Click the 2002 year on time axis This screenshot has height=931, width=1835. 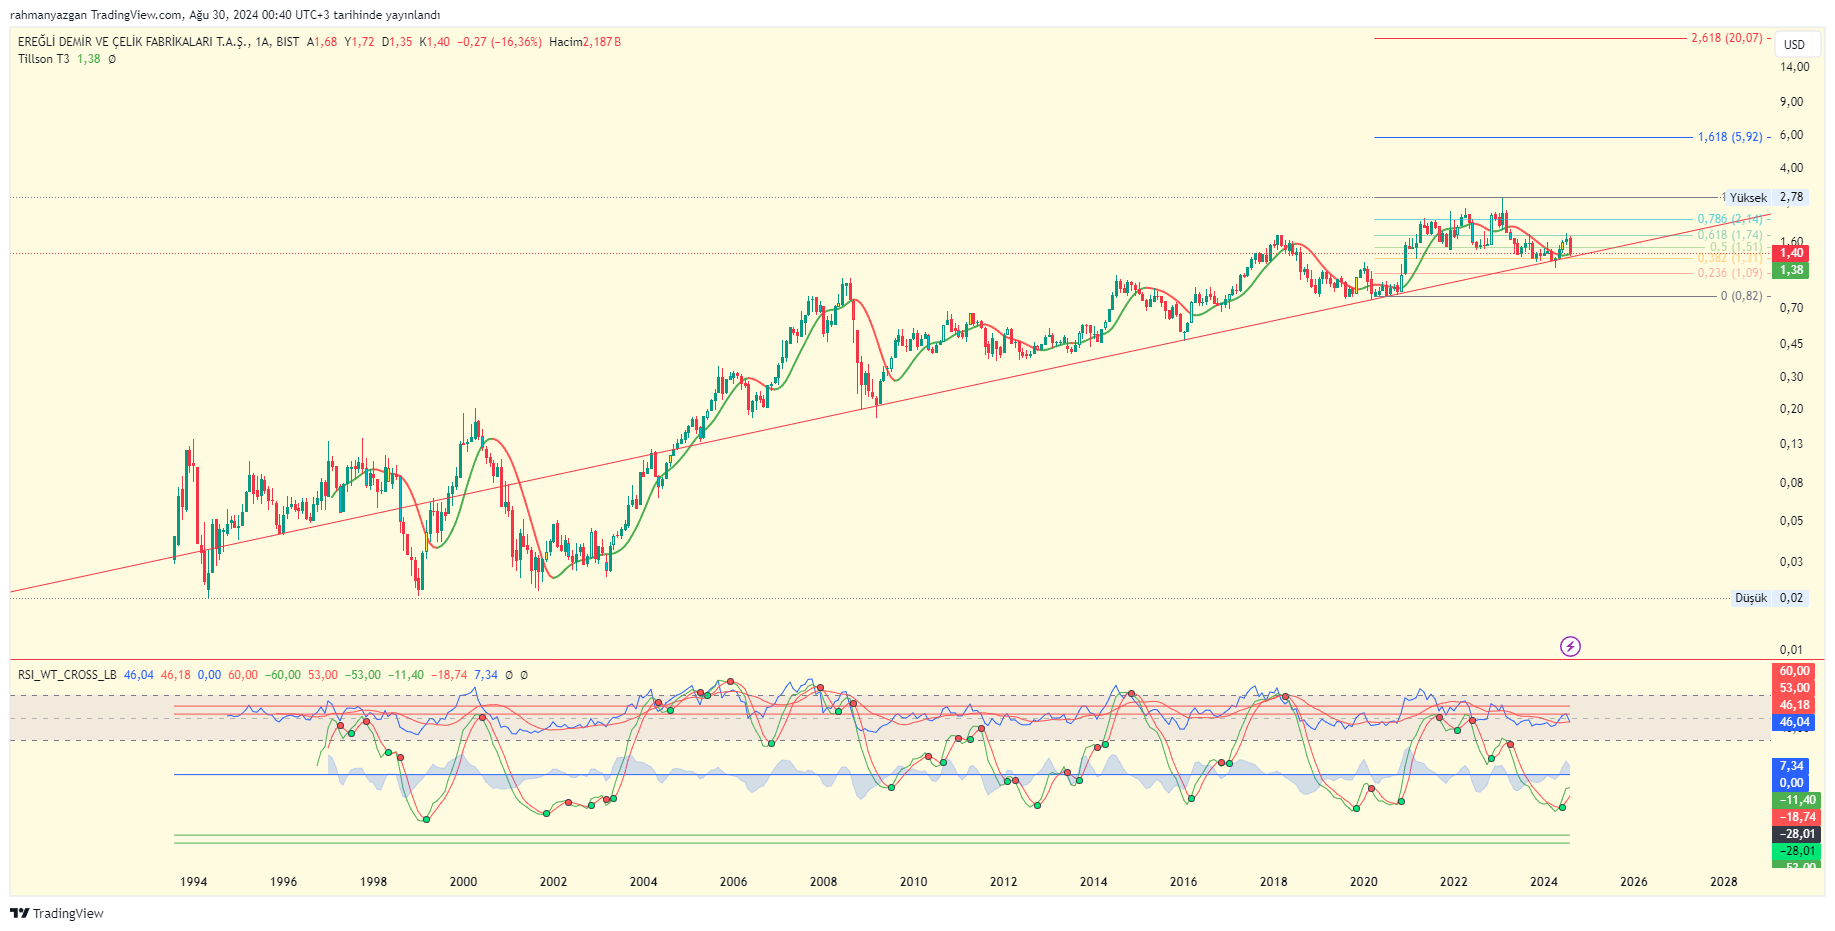(x=553, y=882)
